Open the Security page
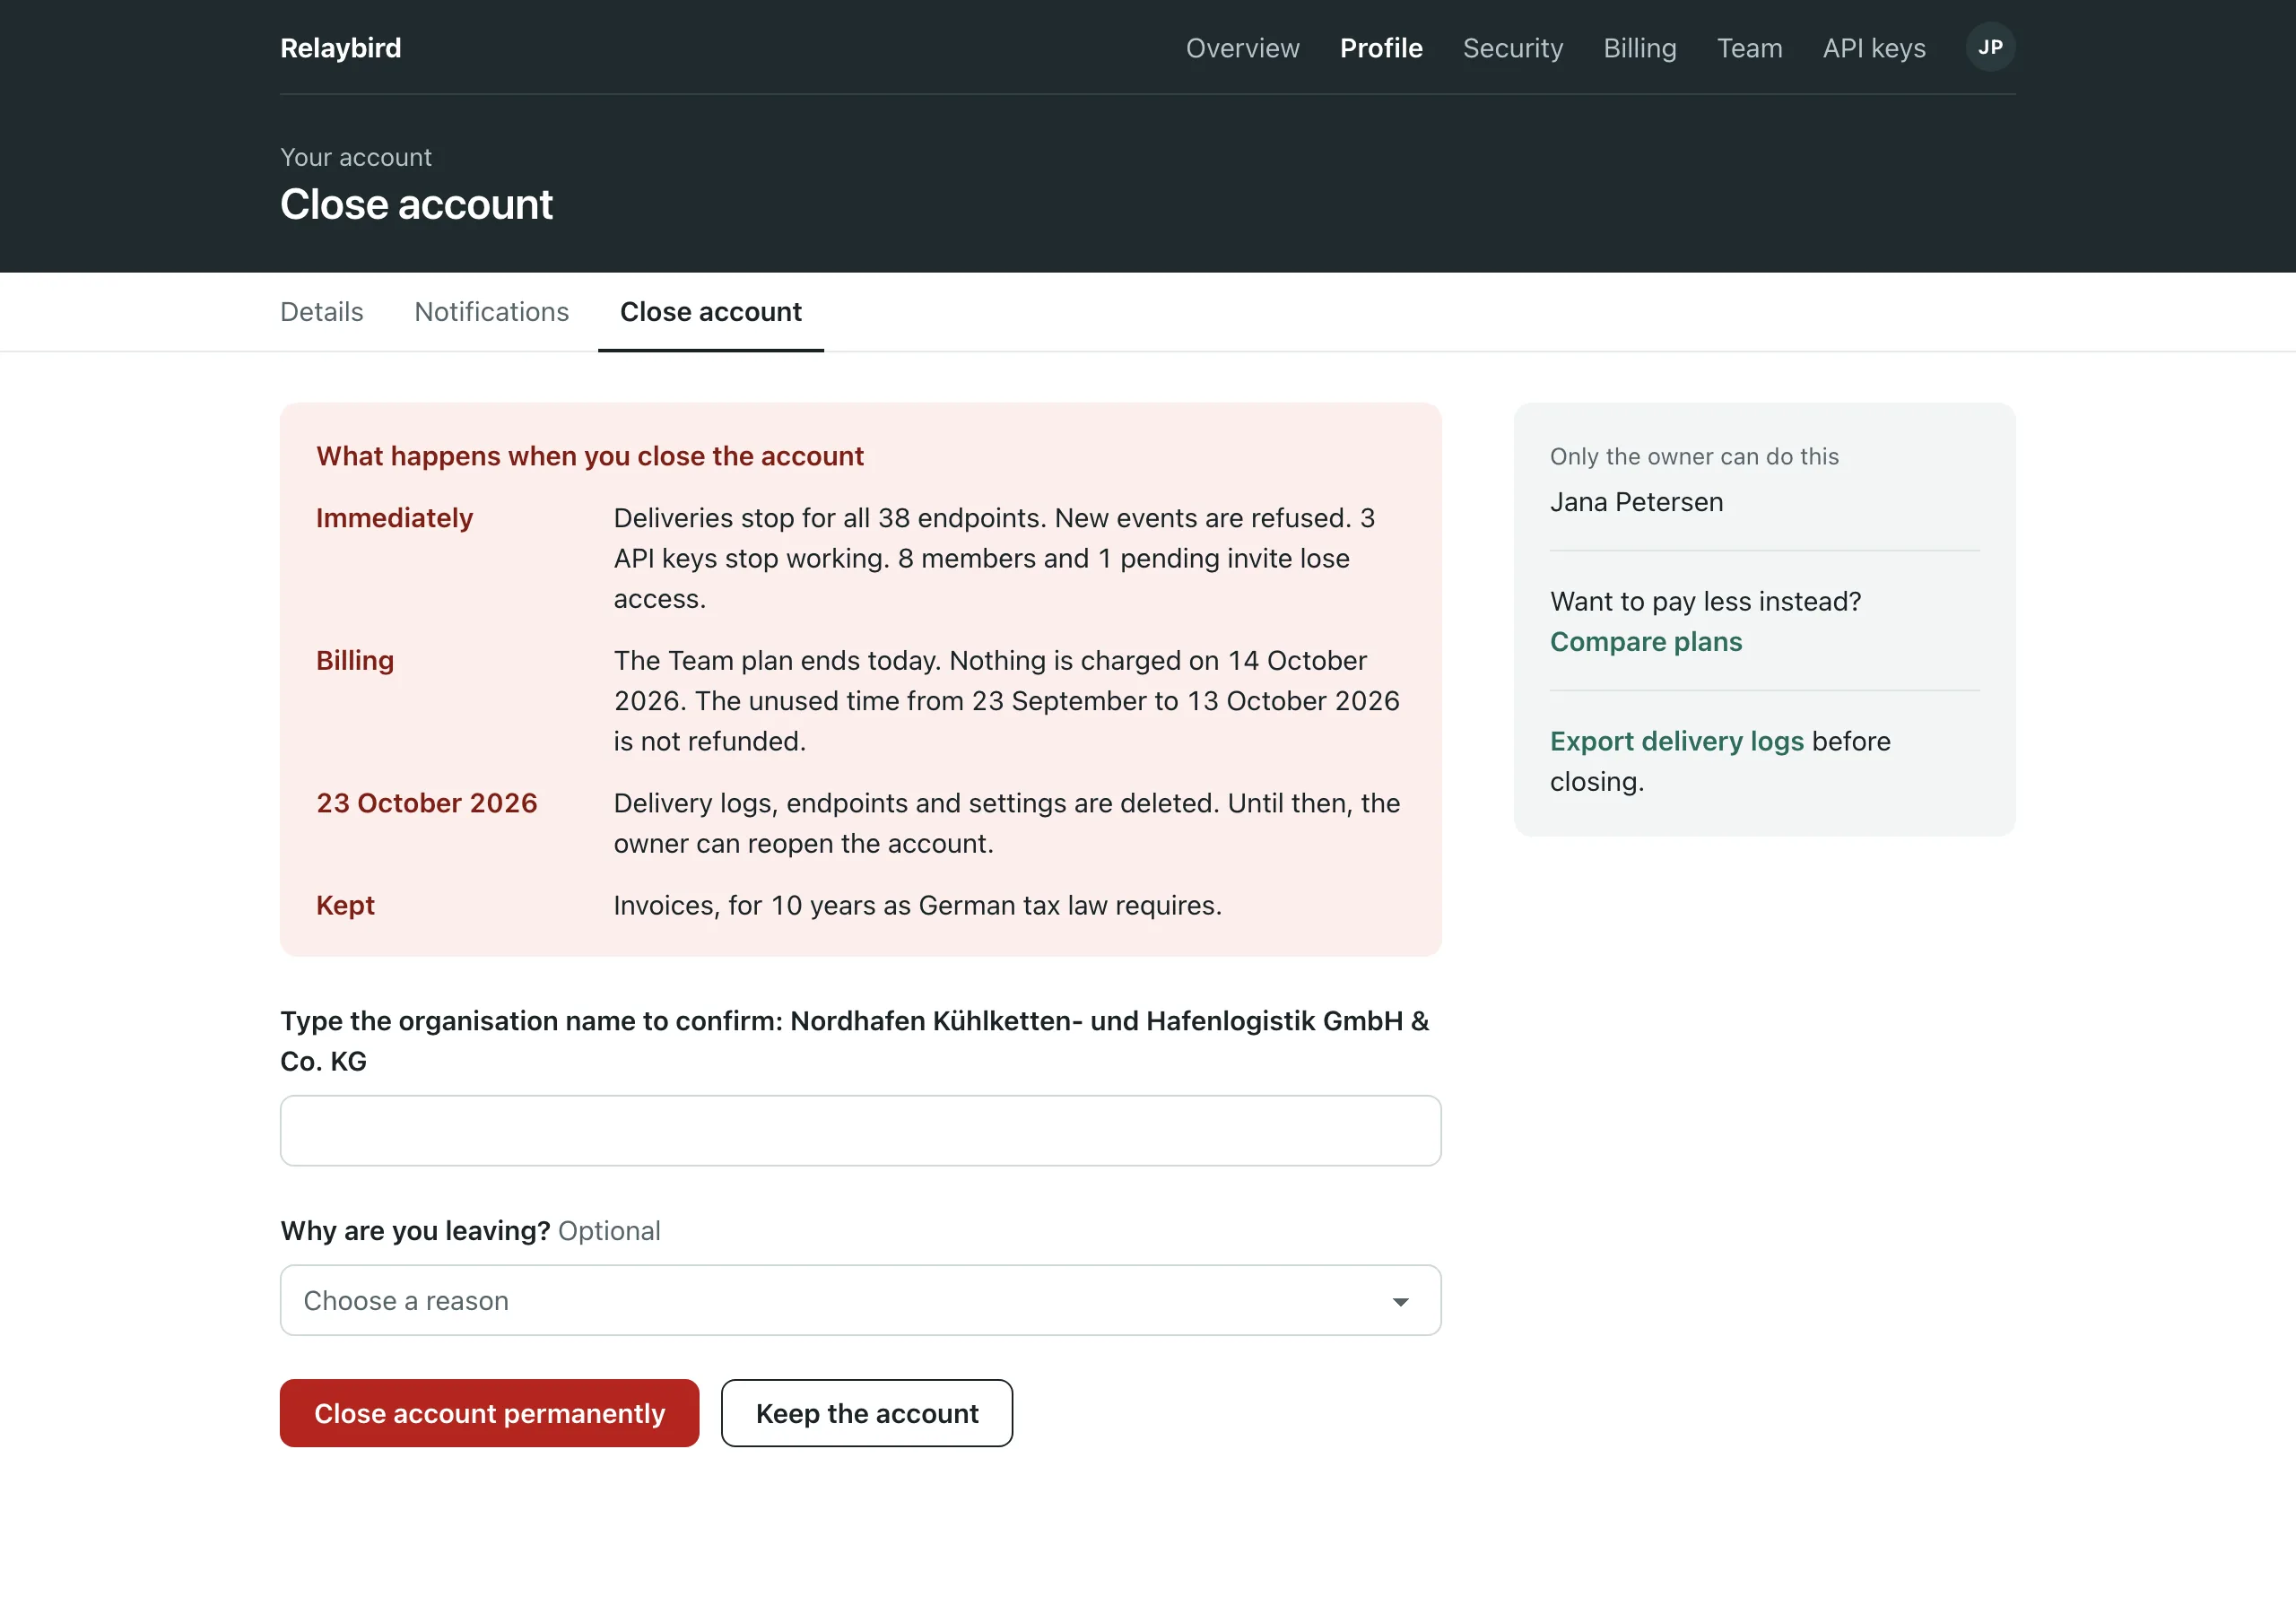Image resolution: width=2296 pixels, height=1614 pixels. pos(1512,48)
